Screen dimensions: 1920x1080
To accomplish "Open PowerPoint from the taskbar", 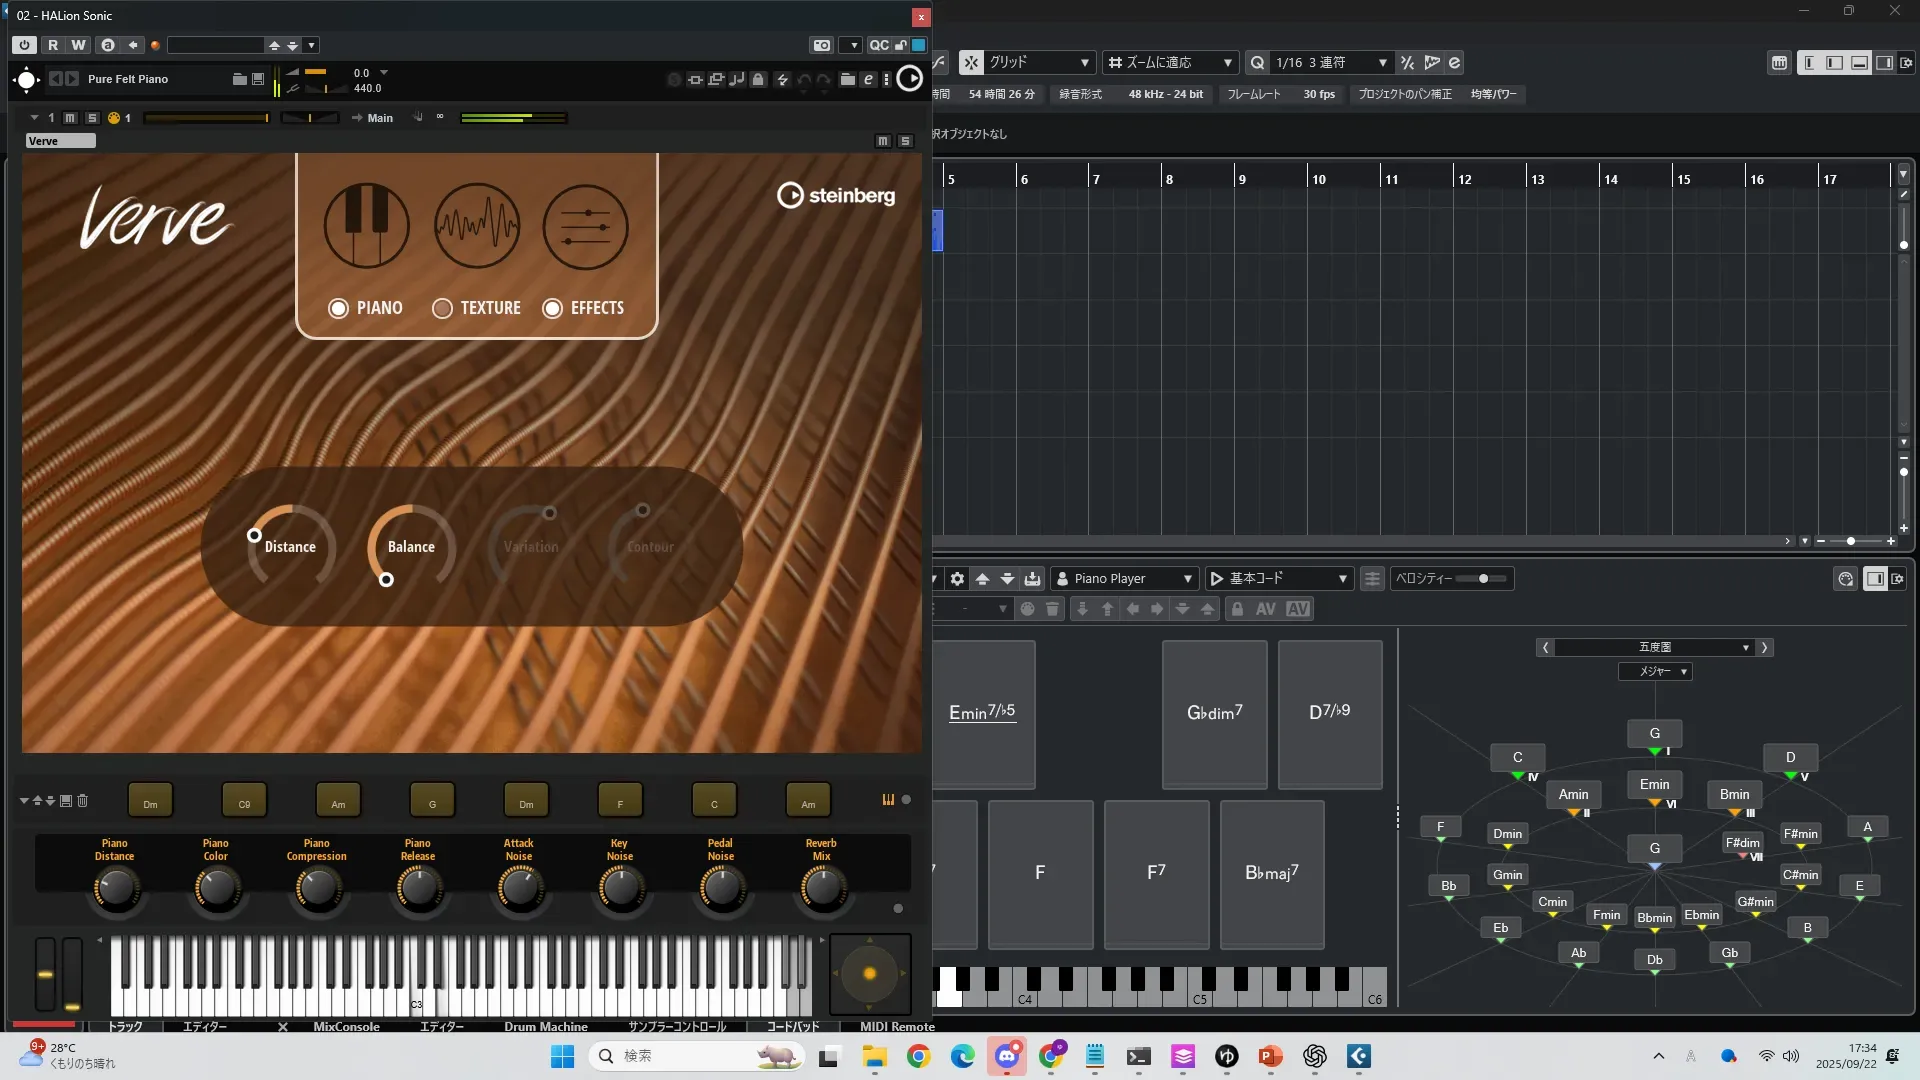I will pos(1270,1056).
